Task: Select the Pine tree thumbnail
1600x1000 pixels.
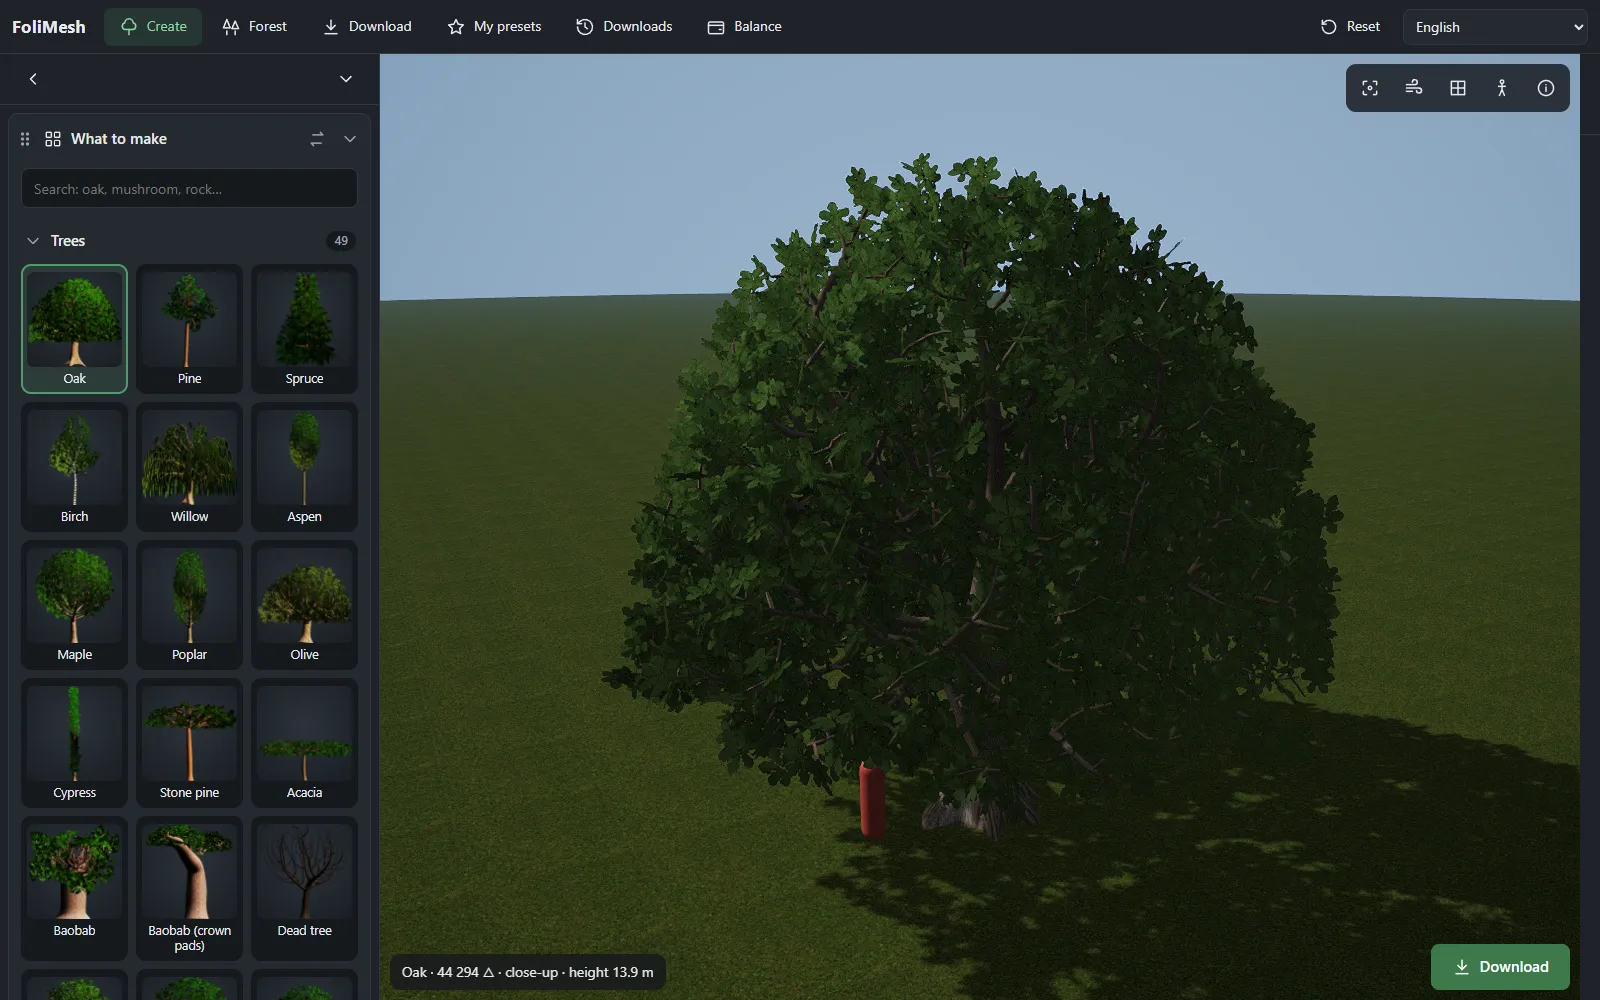Action: point(190,329)
